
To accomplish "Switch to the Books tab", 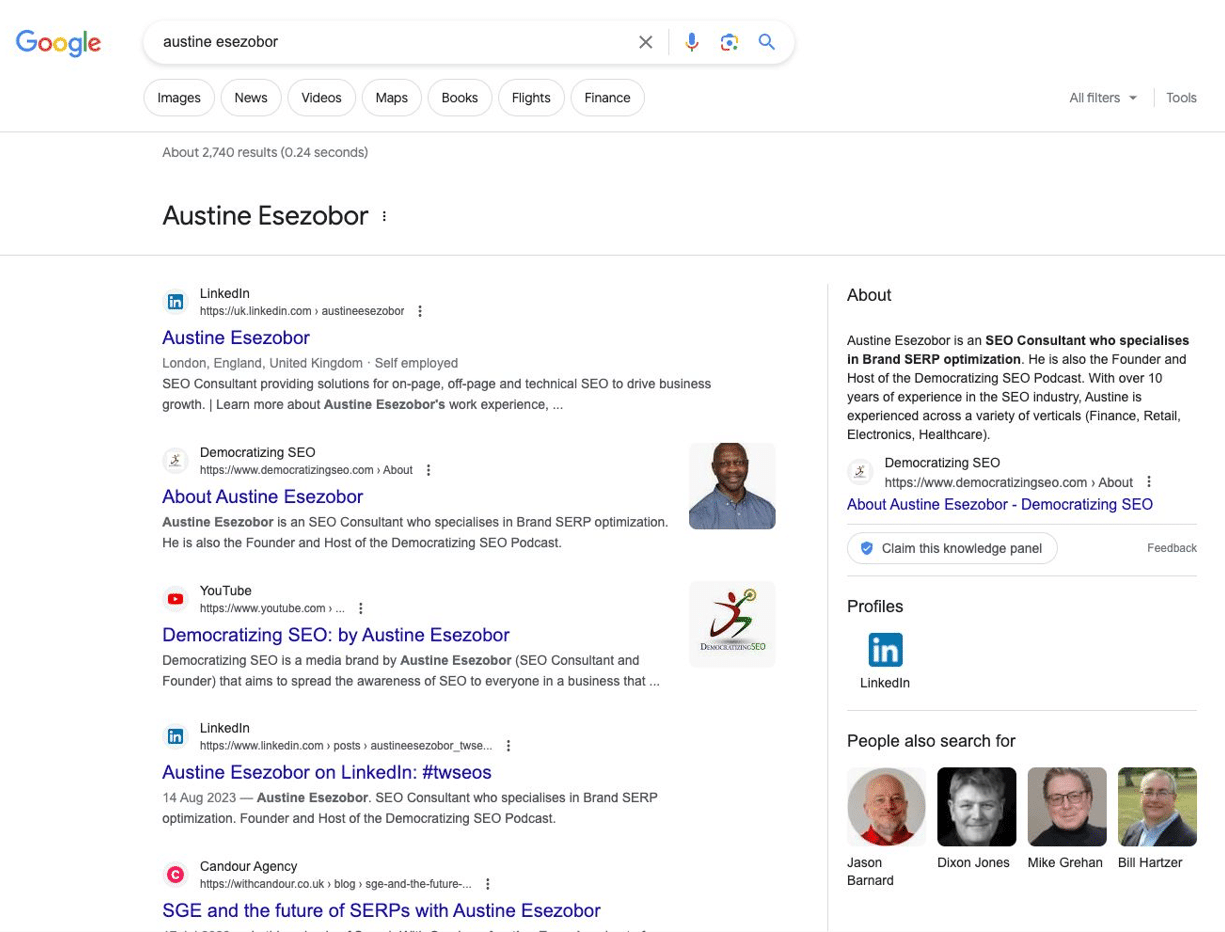I will 460,98.
